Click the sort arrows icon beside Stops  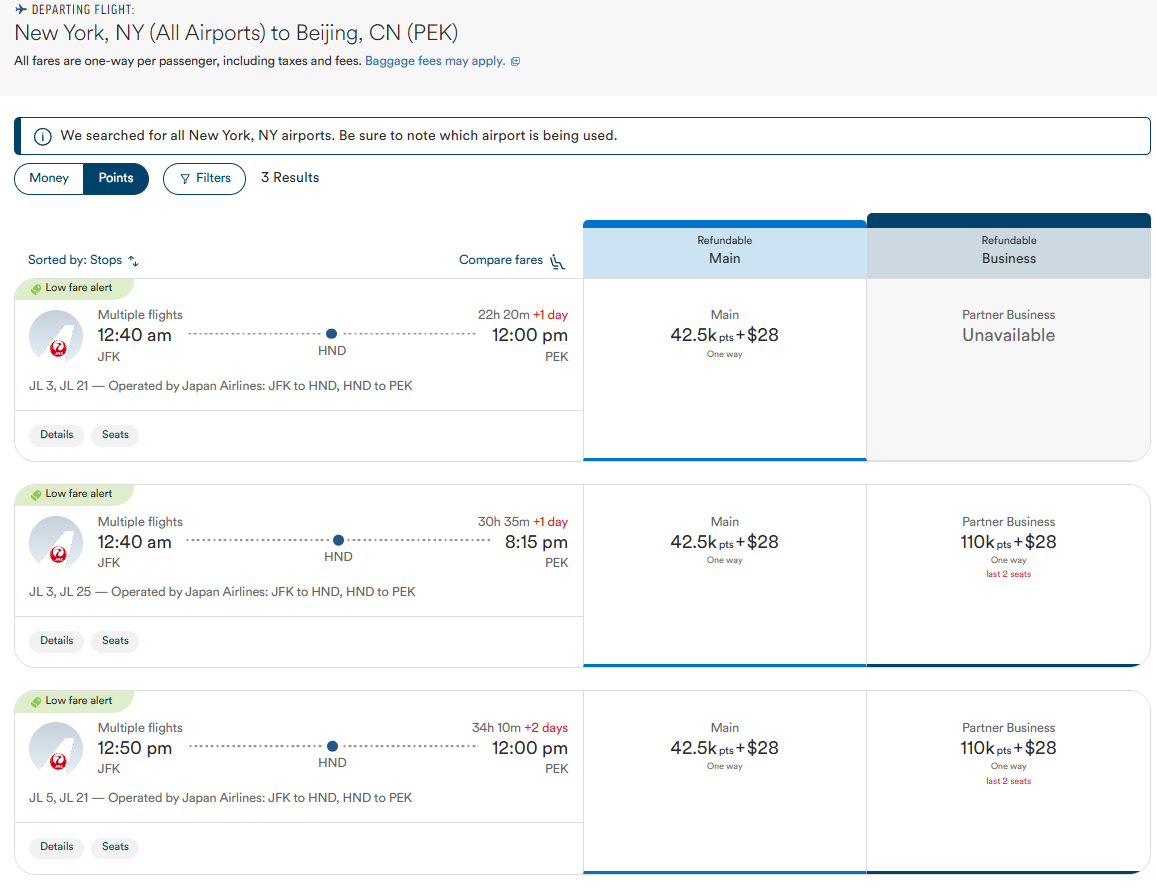coord(134,261)
